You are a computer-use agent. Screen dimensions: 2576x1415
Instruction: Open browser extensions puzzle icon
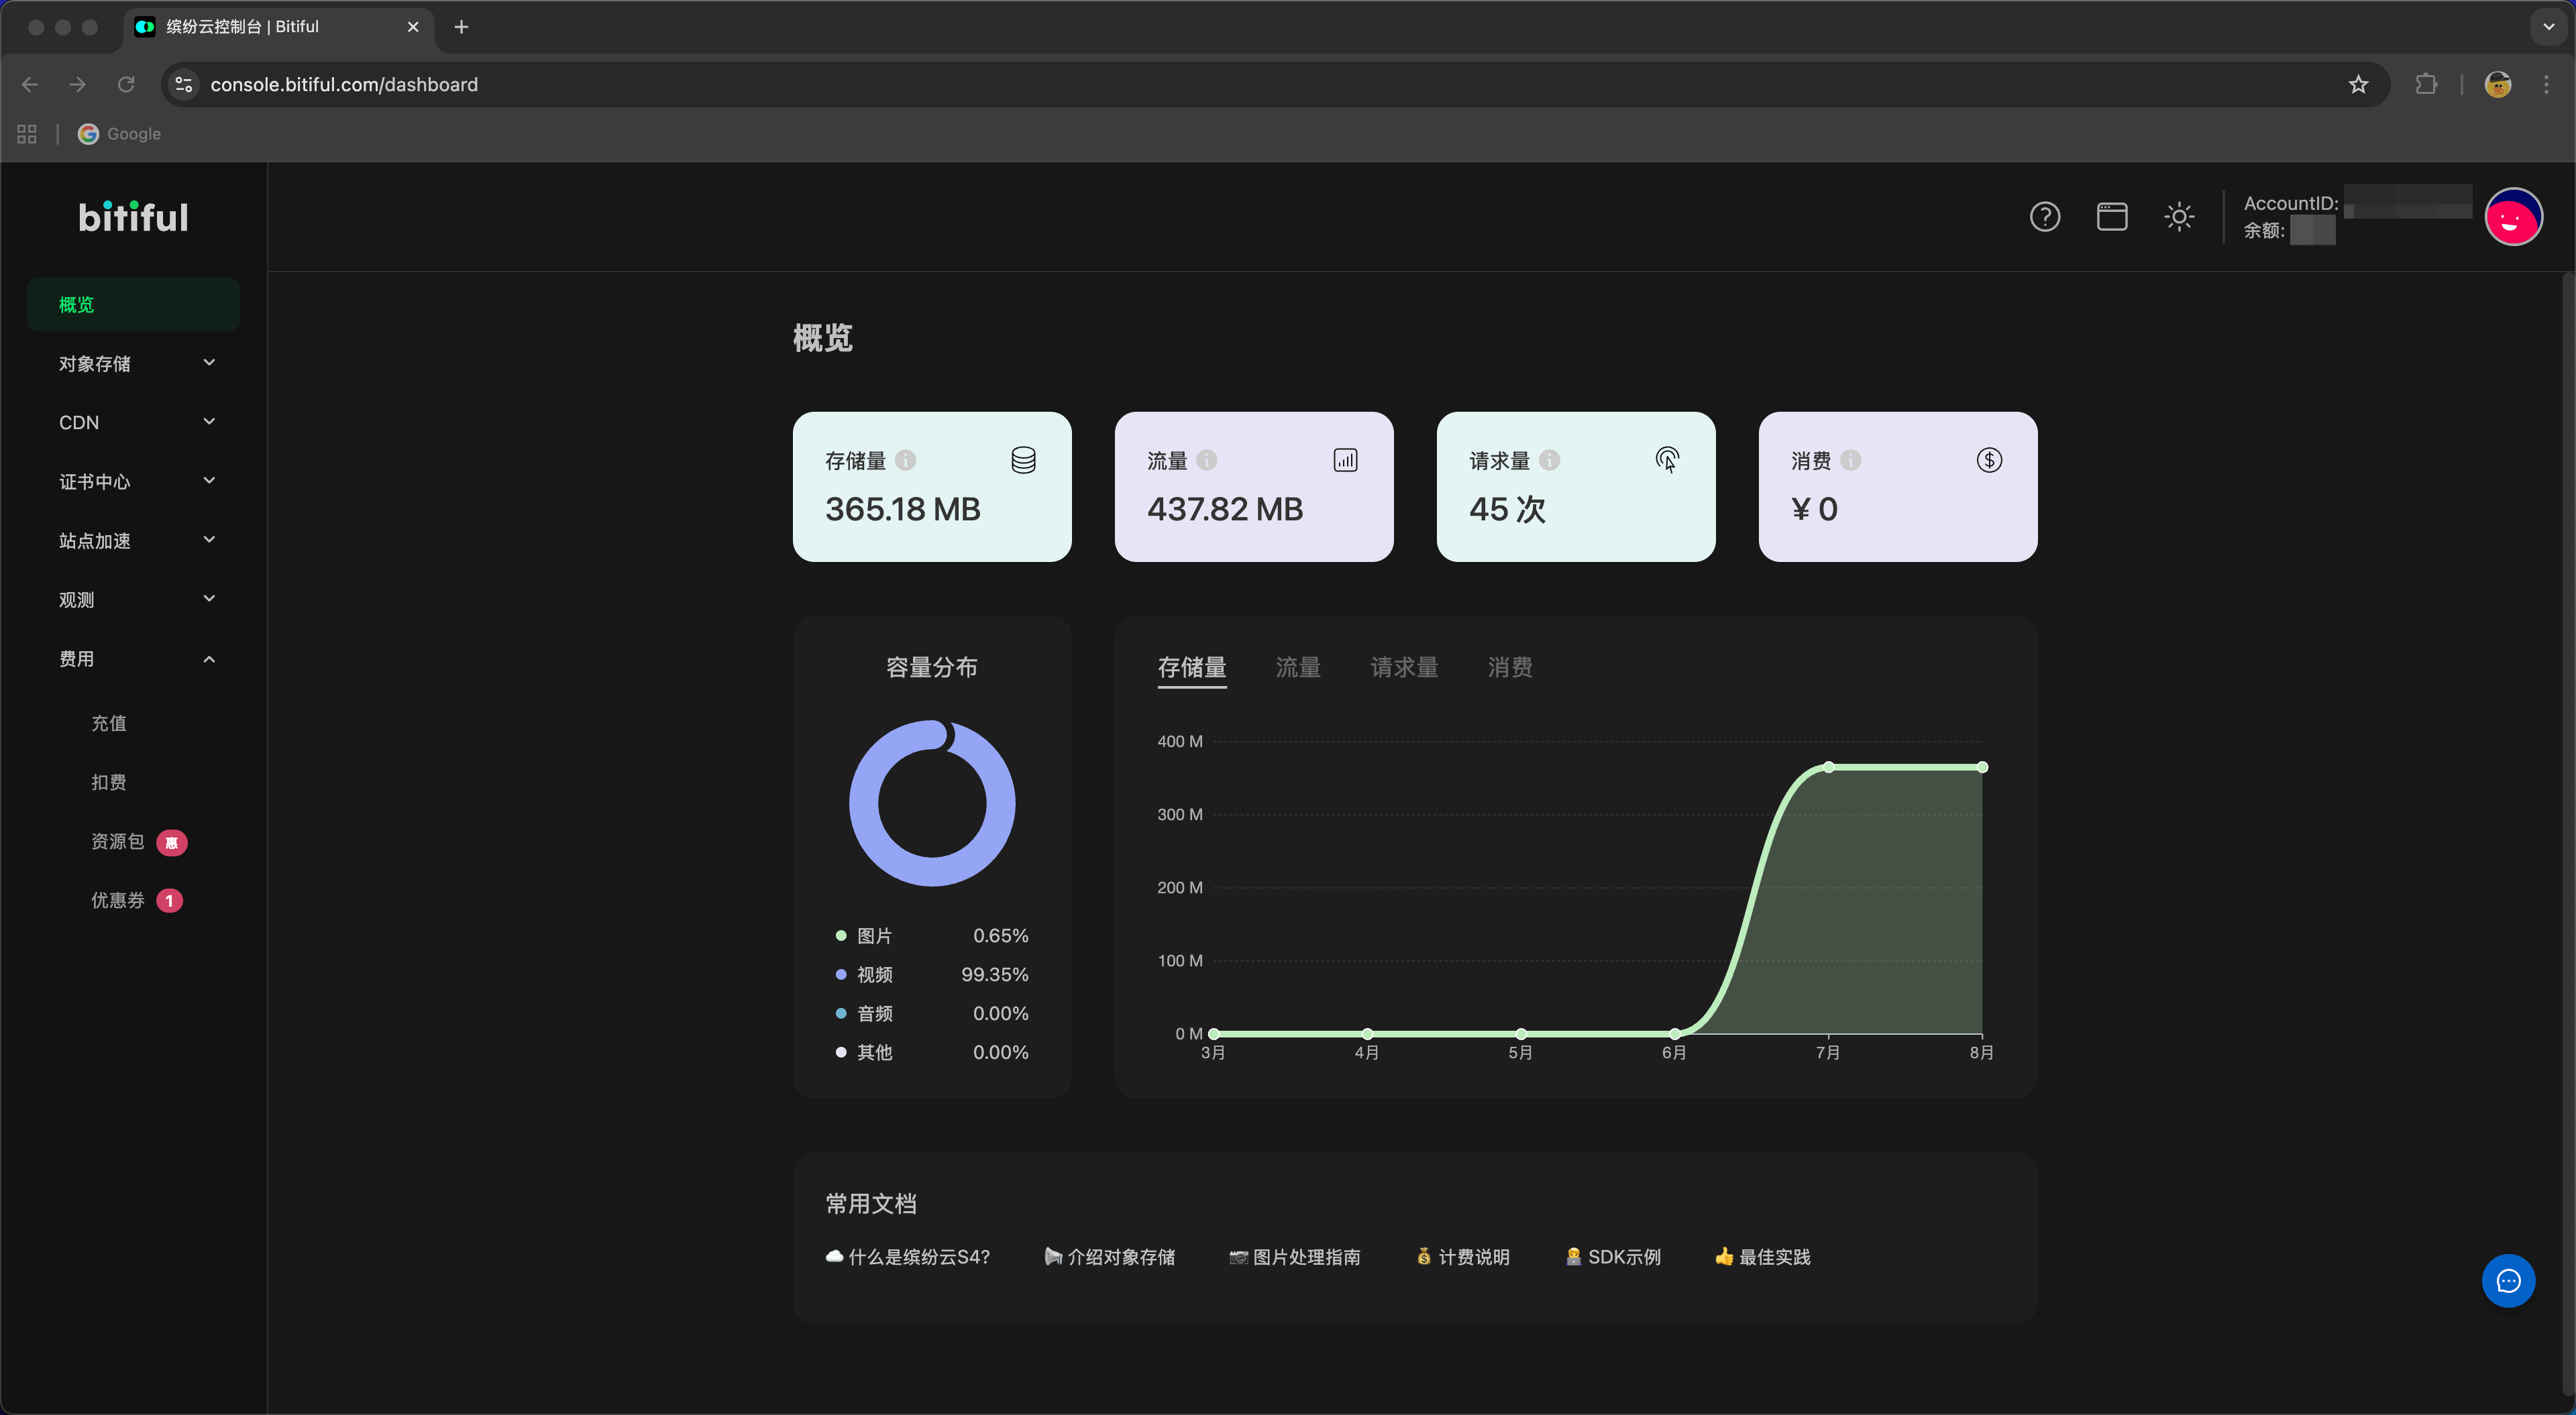2426,85
